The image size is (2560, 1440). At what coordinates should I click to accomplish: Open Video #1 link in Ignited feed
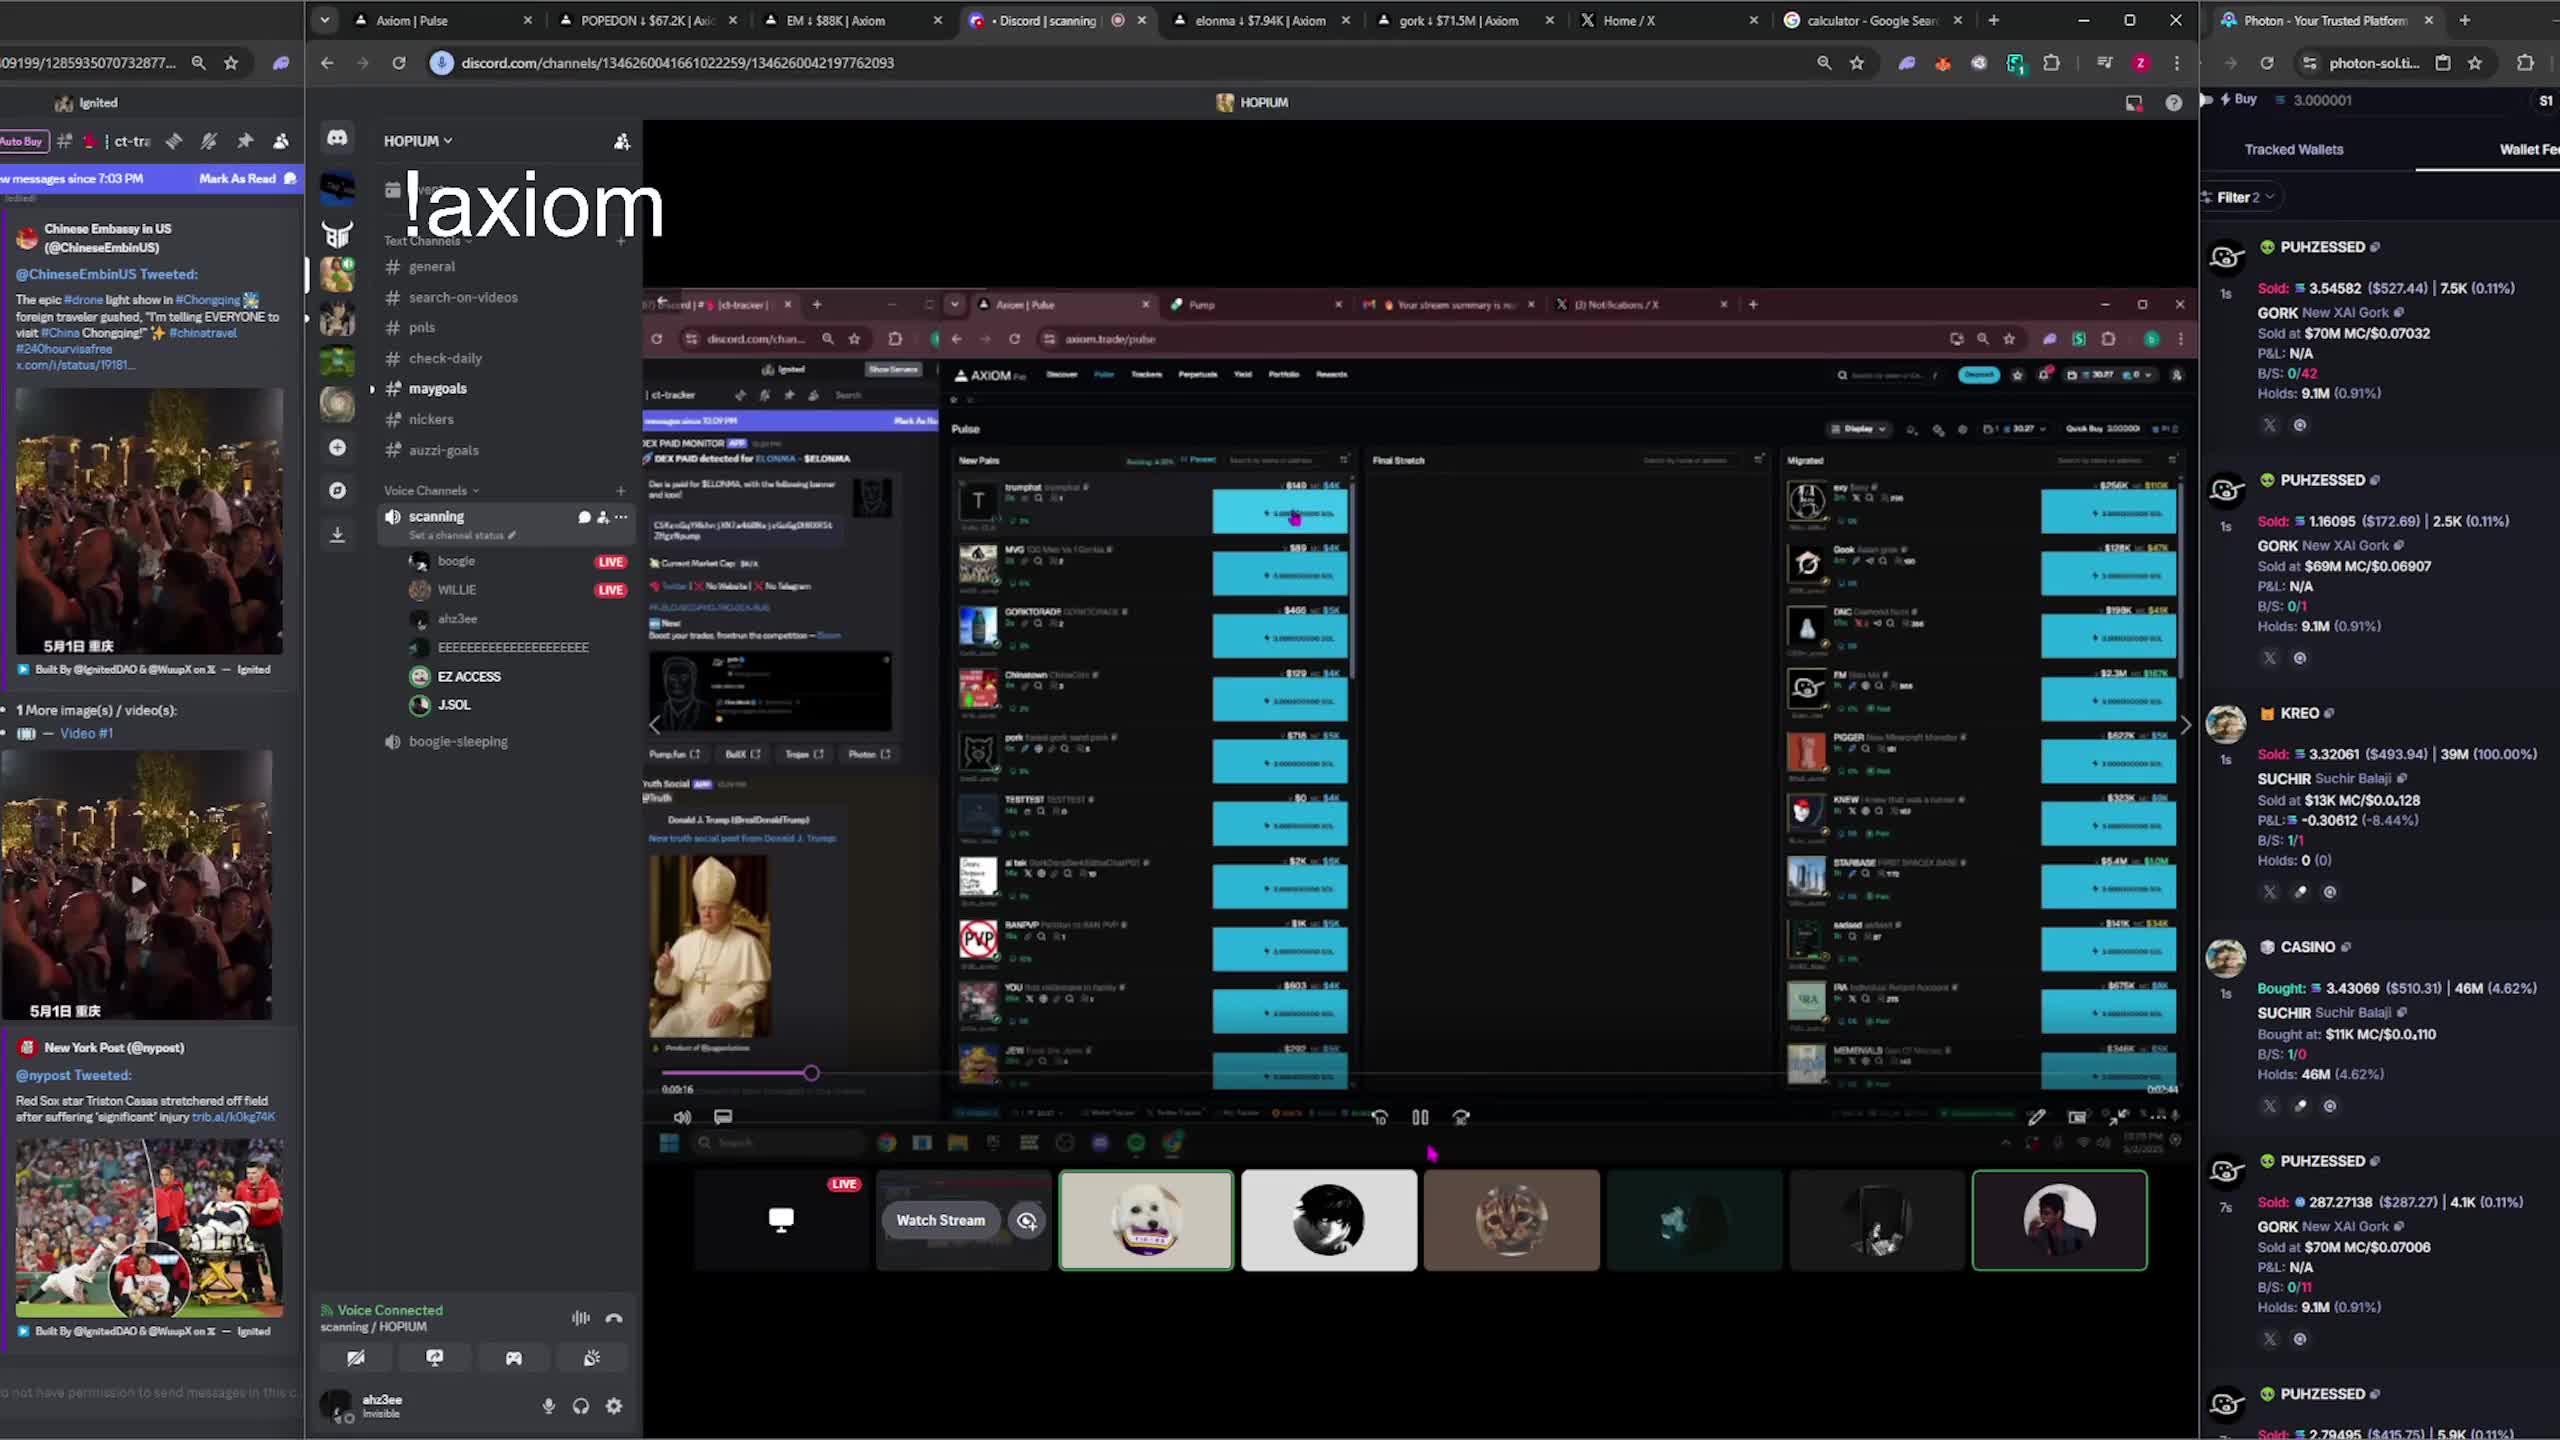(x=86, y=733)
